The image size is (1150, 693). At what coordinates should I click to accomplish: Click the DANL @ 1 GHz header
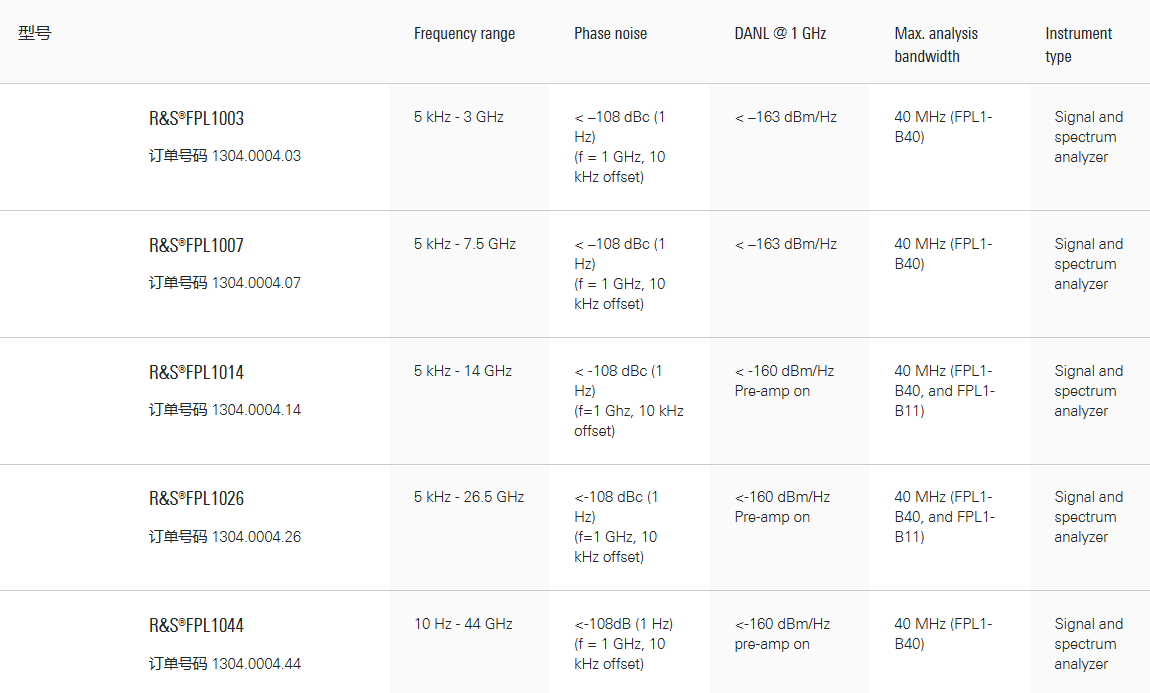[x=780, y=34]
